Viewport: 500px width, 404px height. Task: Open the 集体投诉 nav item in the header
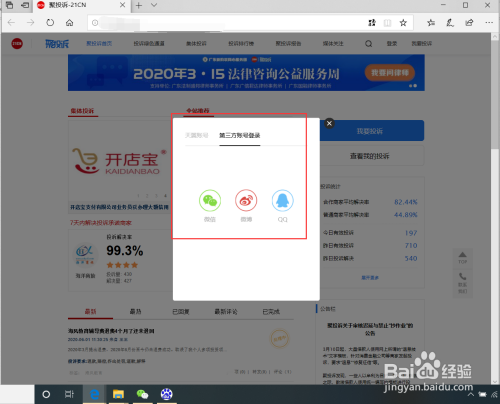(196, 43)
